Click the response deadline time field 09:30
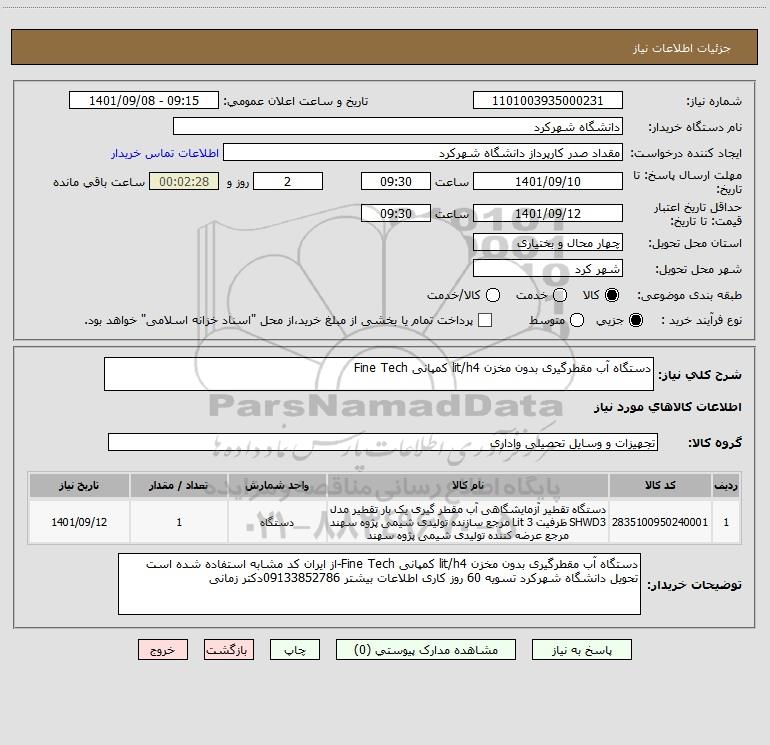 pyautogui.click(x=396, y=181)
